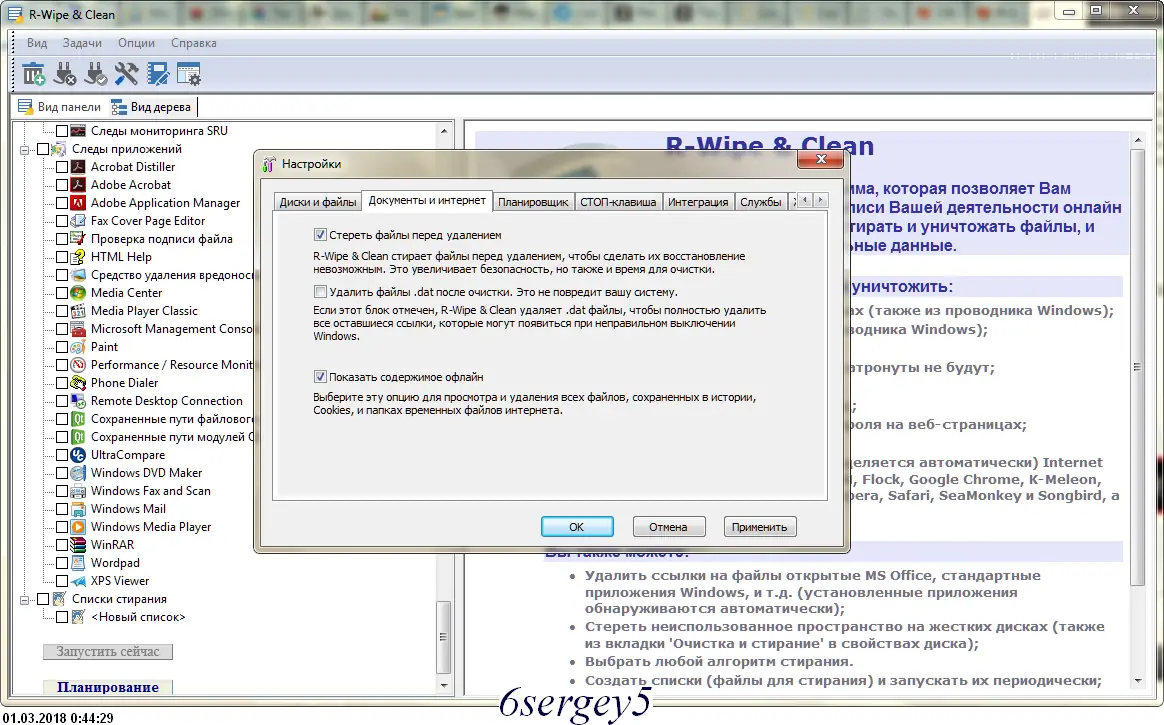
Task: Click the plug with checkmark toolbar icon
Action: (x=96, y=74)
